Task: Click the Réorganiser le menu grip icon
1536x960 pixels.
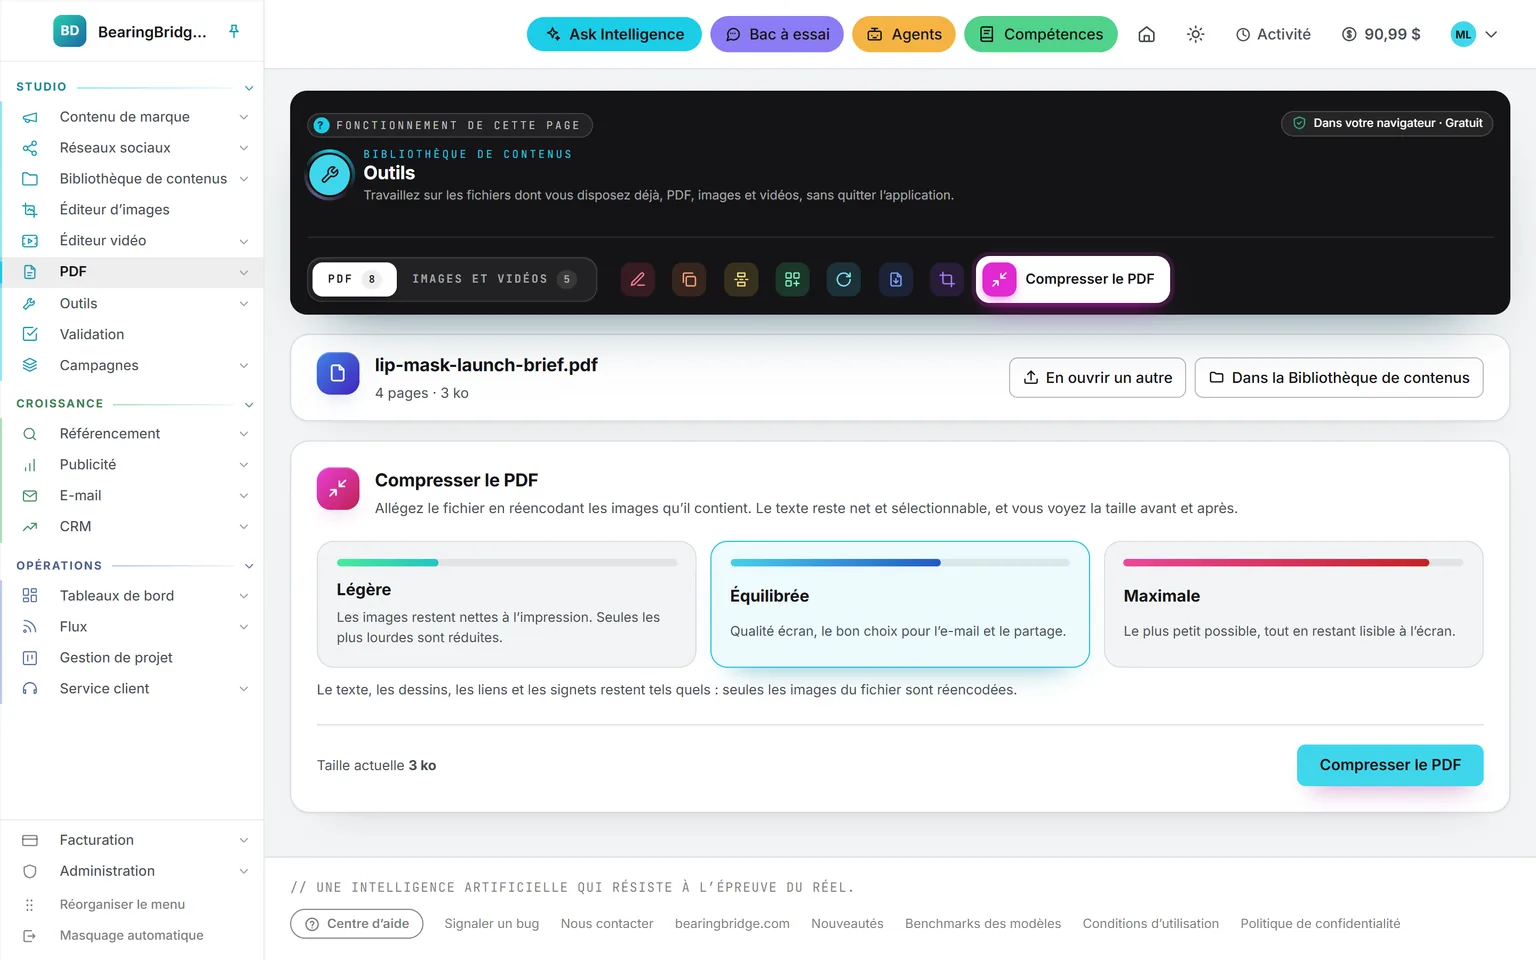Action: [30, 905]
